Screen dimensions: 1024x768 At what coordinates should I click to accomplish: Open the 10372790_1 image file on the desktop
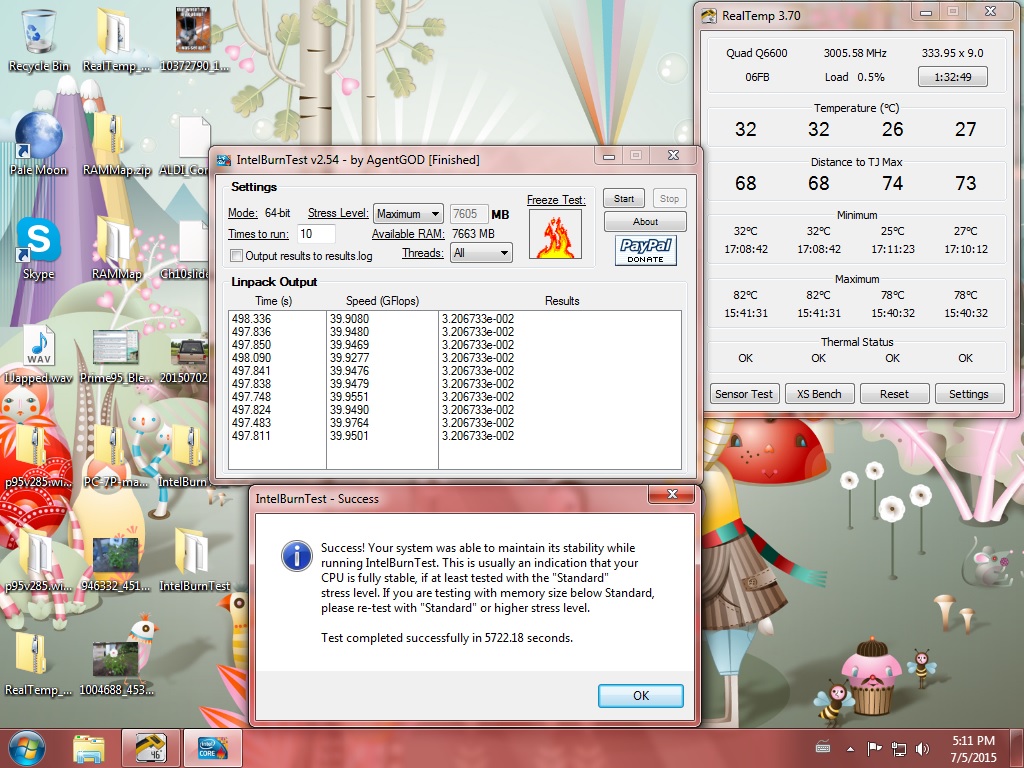click(193, 39)
